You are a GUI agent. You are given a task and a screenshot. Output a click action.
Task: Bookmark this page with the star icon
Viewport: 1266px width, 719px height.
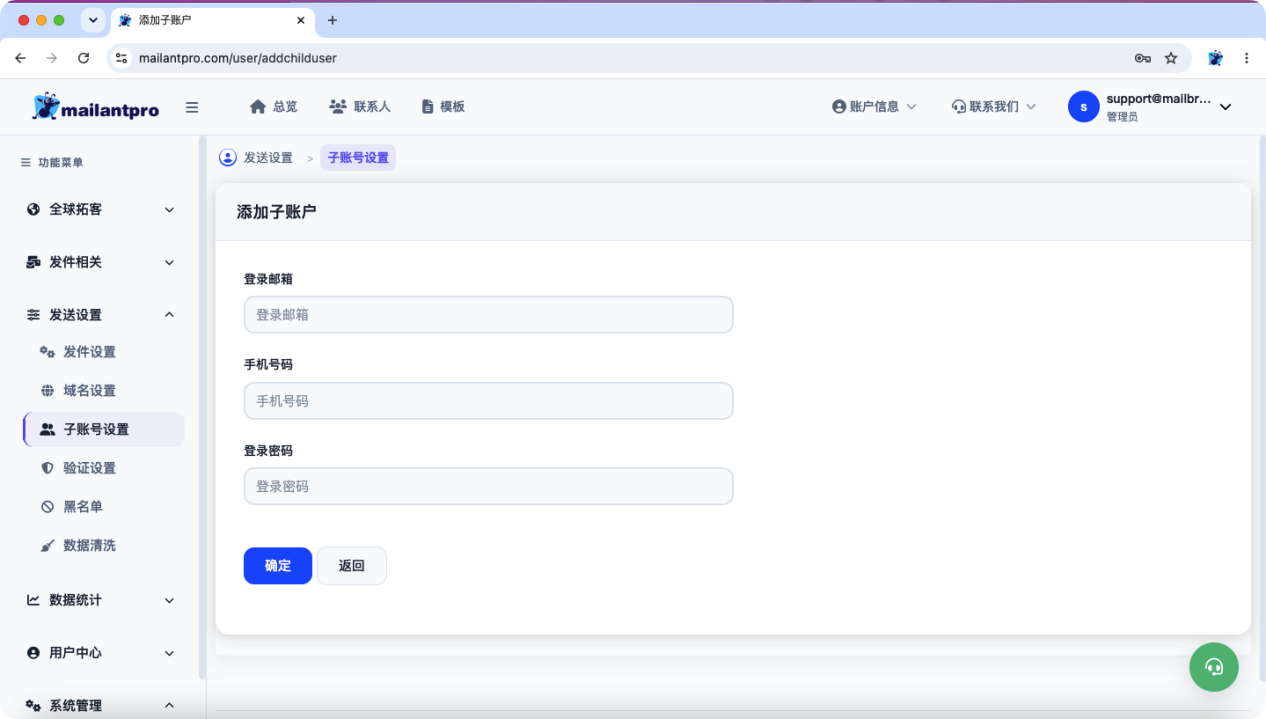(x=1171, y=58)
